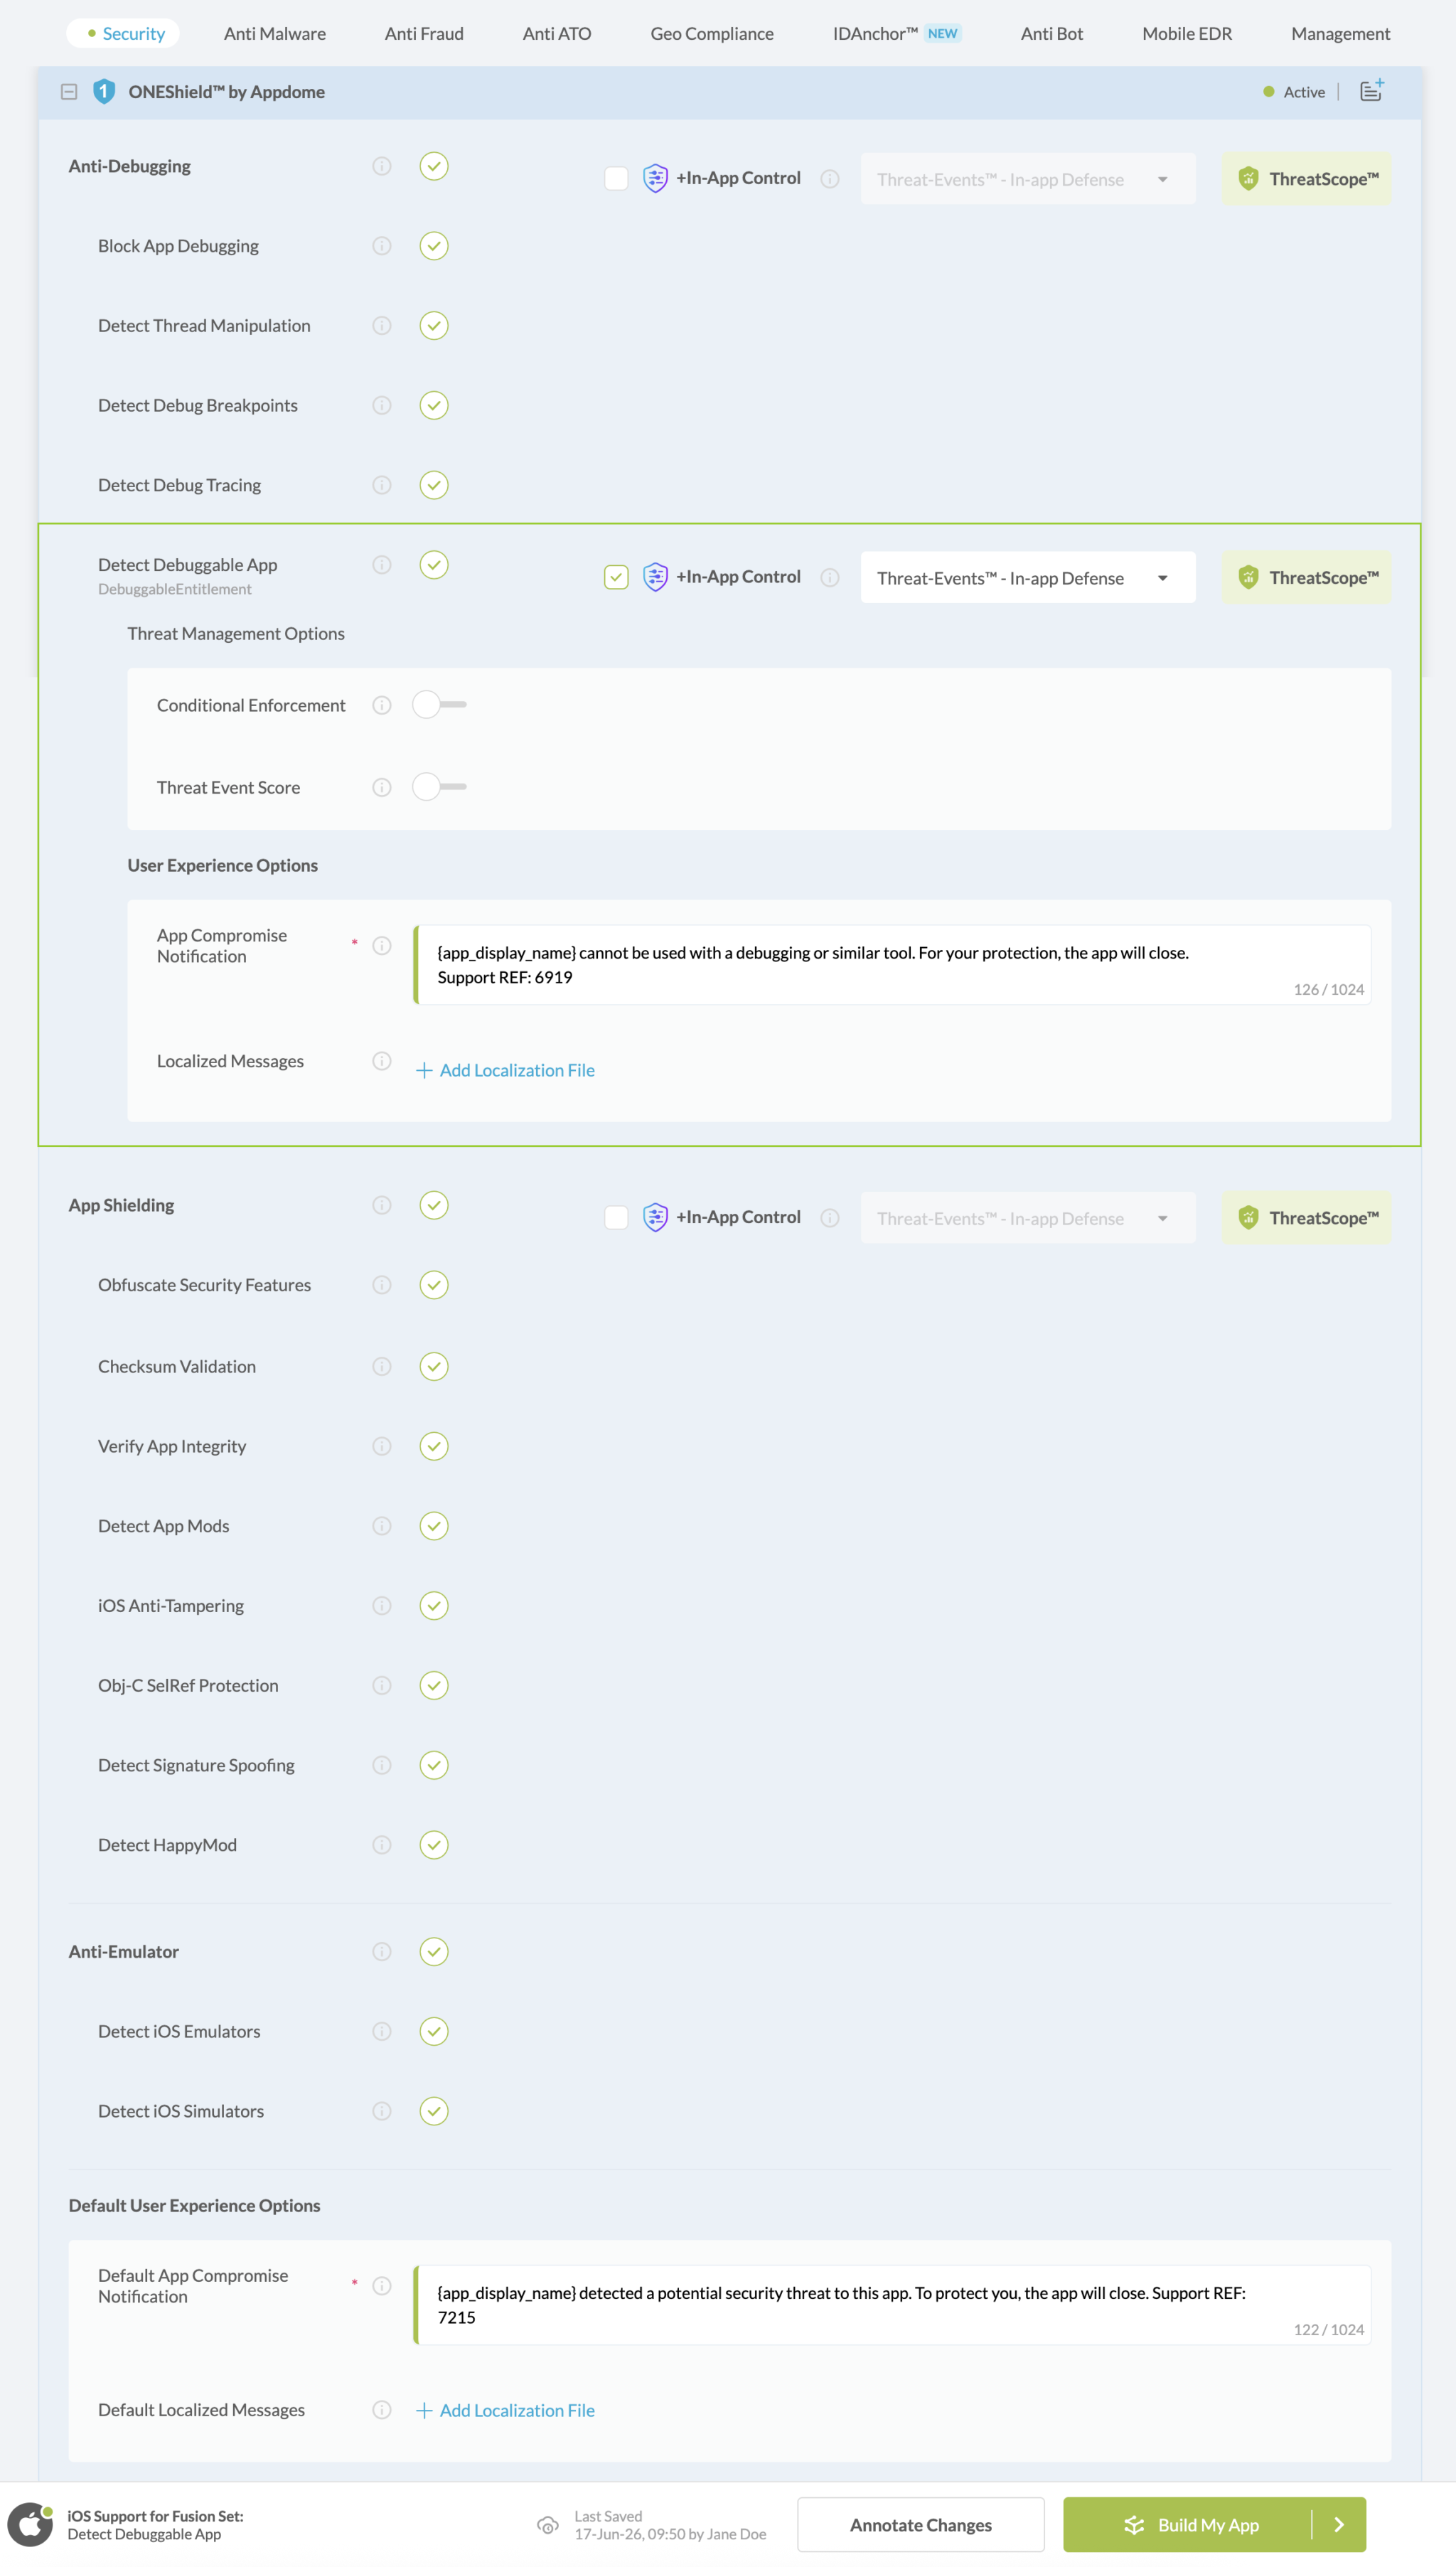Toggle the Anti-Debugging enable checkmark

[x=434, y=166]
